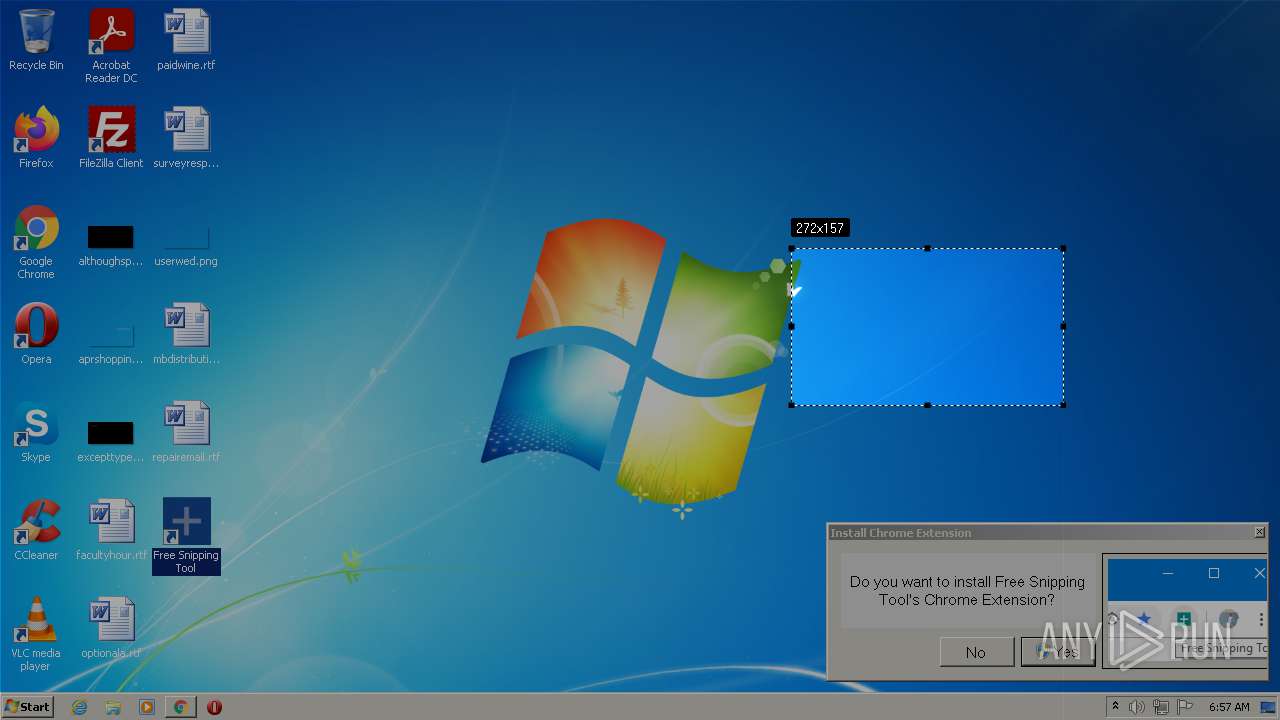Open Windows Explorer from the taskbar
The width and height of the screenshot is (1280, 720).
click(x=113, y=707)
